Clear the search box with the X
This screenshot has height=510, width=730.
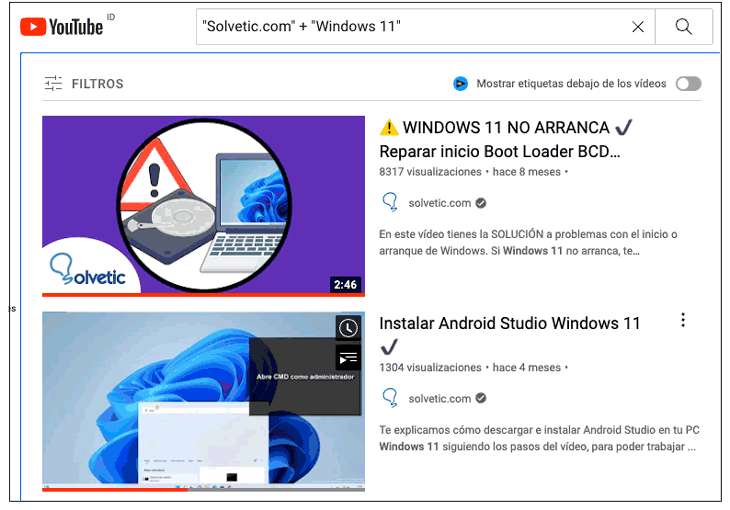tap(638, 27)
